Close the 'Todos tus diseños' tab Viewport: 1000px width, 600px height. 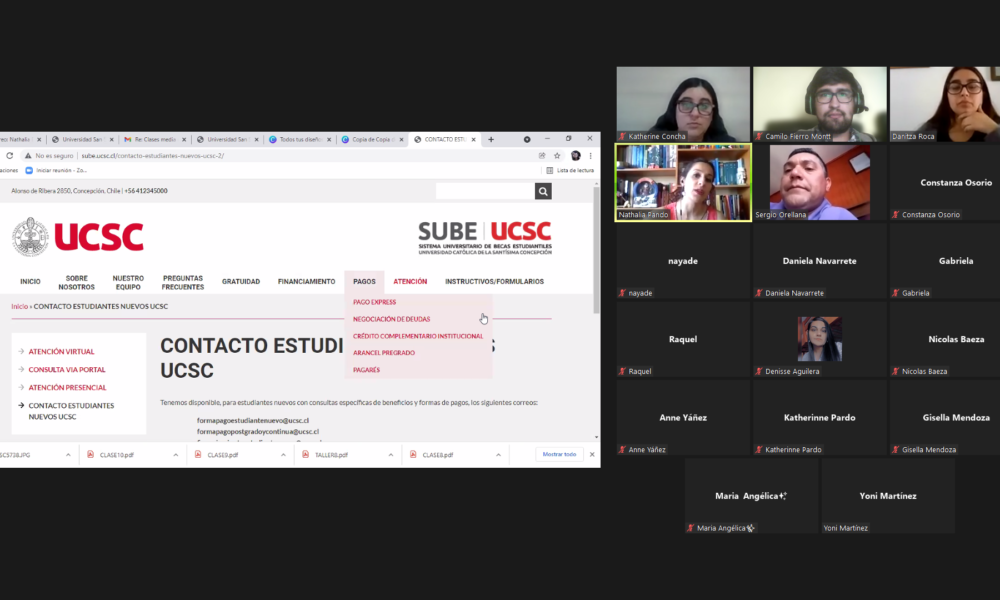(x=329, y=139)
